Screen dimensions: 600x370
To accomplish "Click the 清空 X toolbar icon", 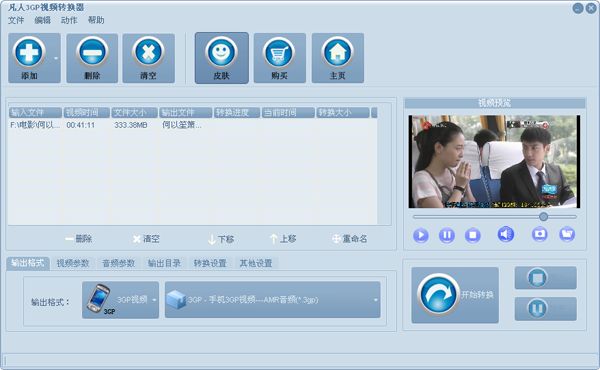I will click(x=148, y=52).
